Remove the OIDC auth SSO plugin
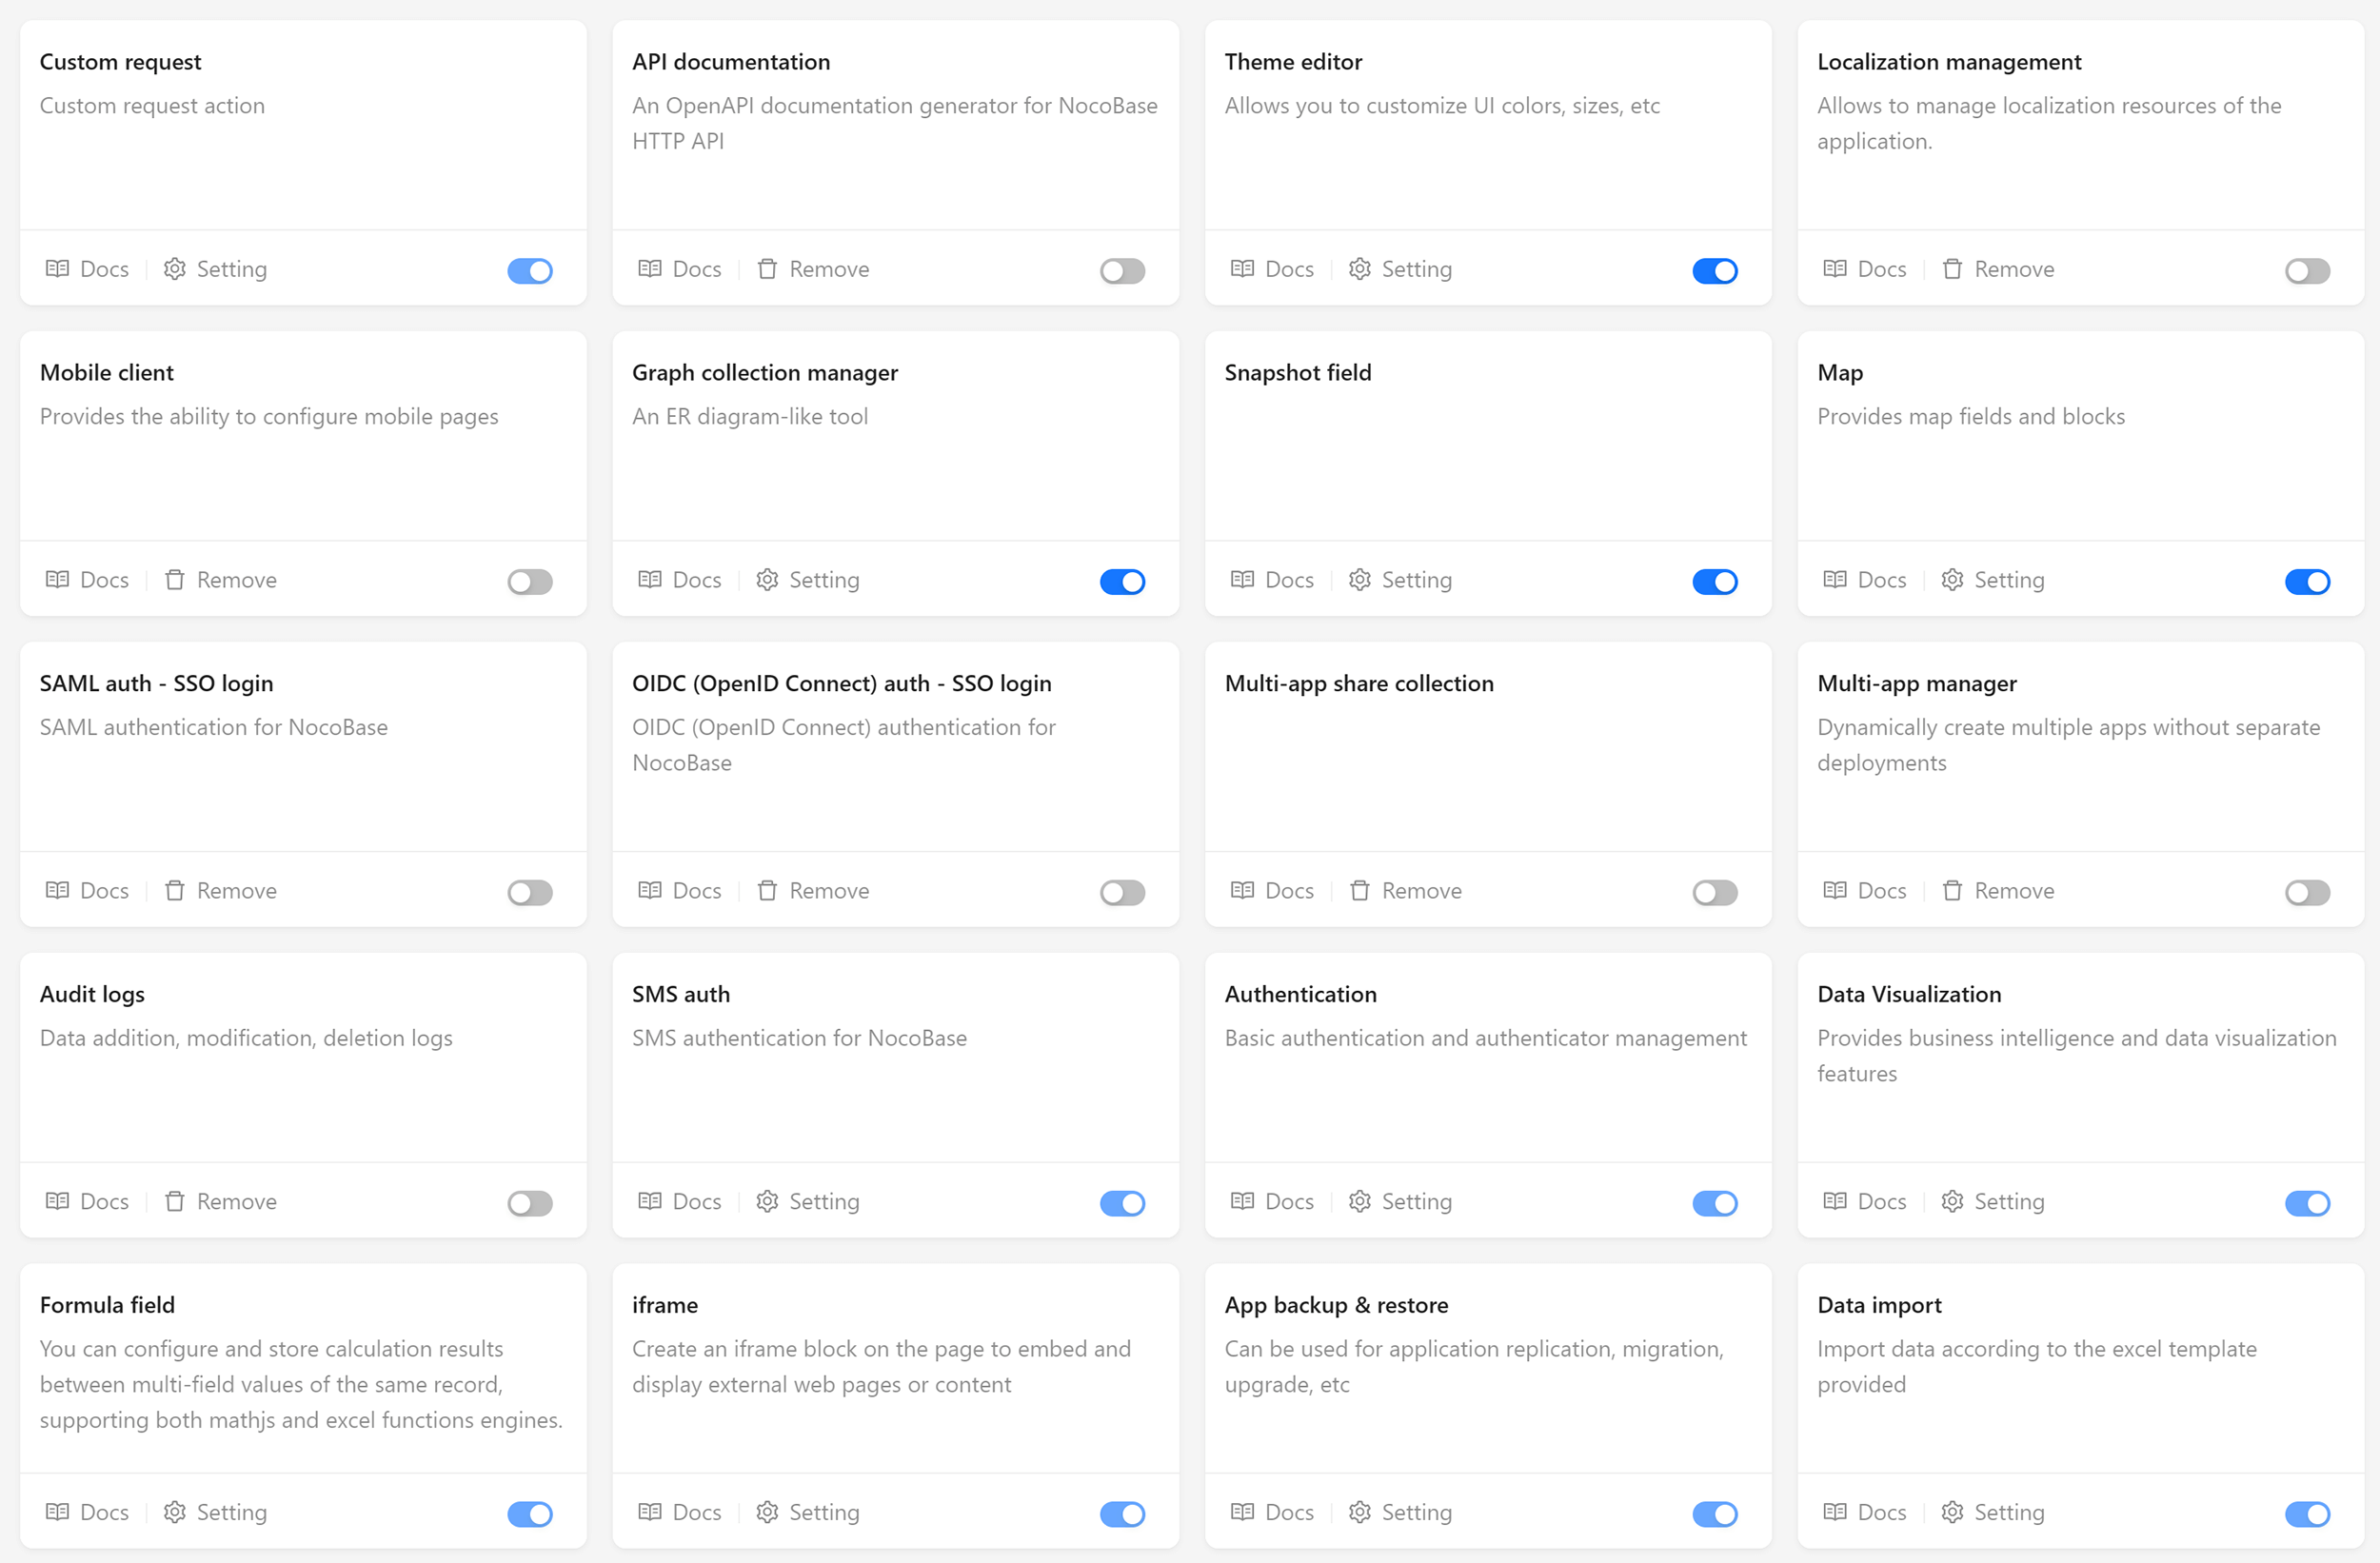This screenshot has height=1563, width=2380. point(828,891)
